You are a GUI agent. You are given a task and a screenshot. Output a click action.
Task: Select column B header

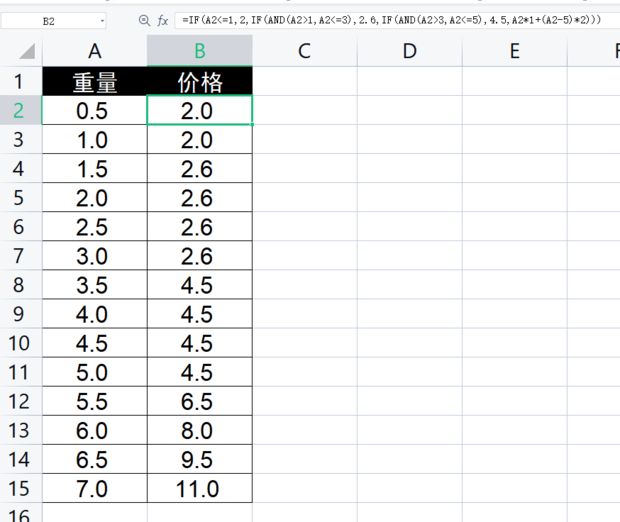[x=200, y=51]
